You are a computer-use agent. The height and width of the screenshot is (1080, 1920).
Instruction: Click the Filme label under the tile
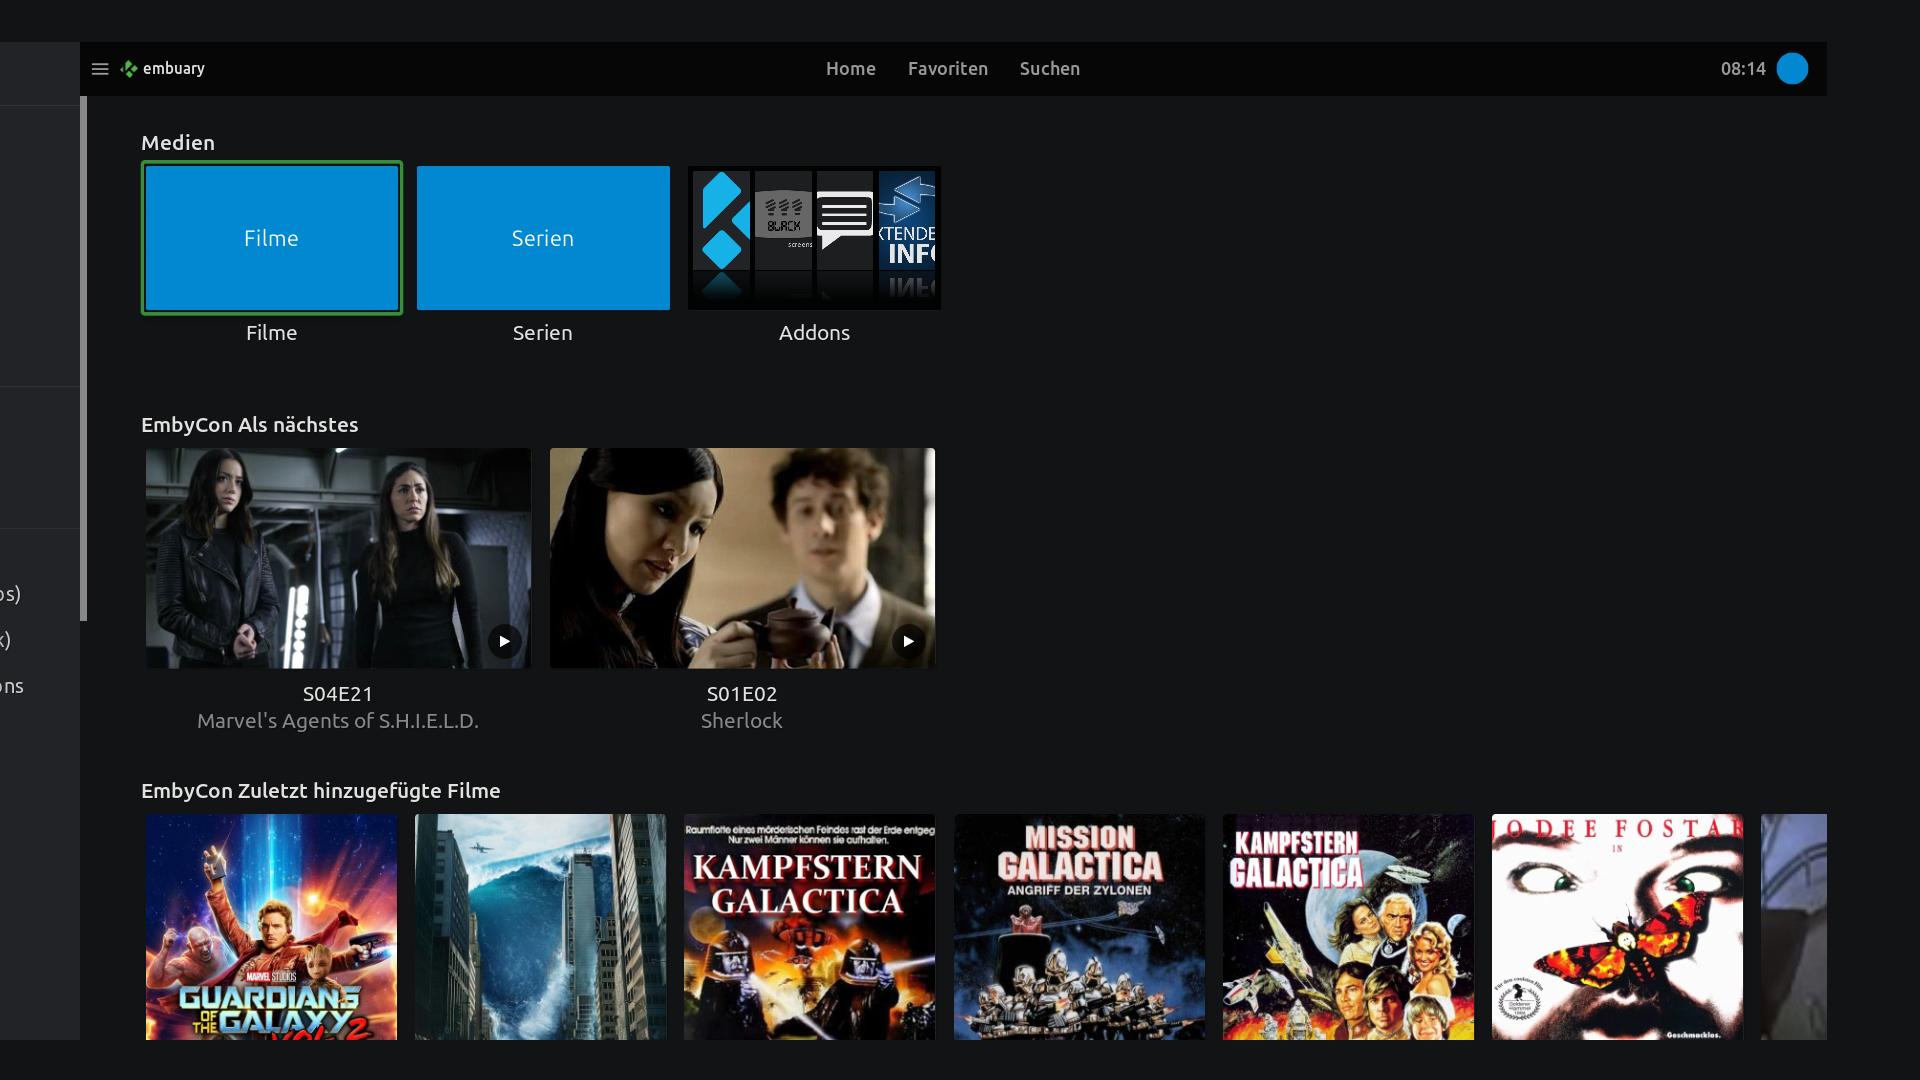pos(272,333)
